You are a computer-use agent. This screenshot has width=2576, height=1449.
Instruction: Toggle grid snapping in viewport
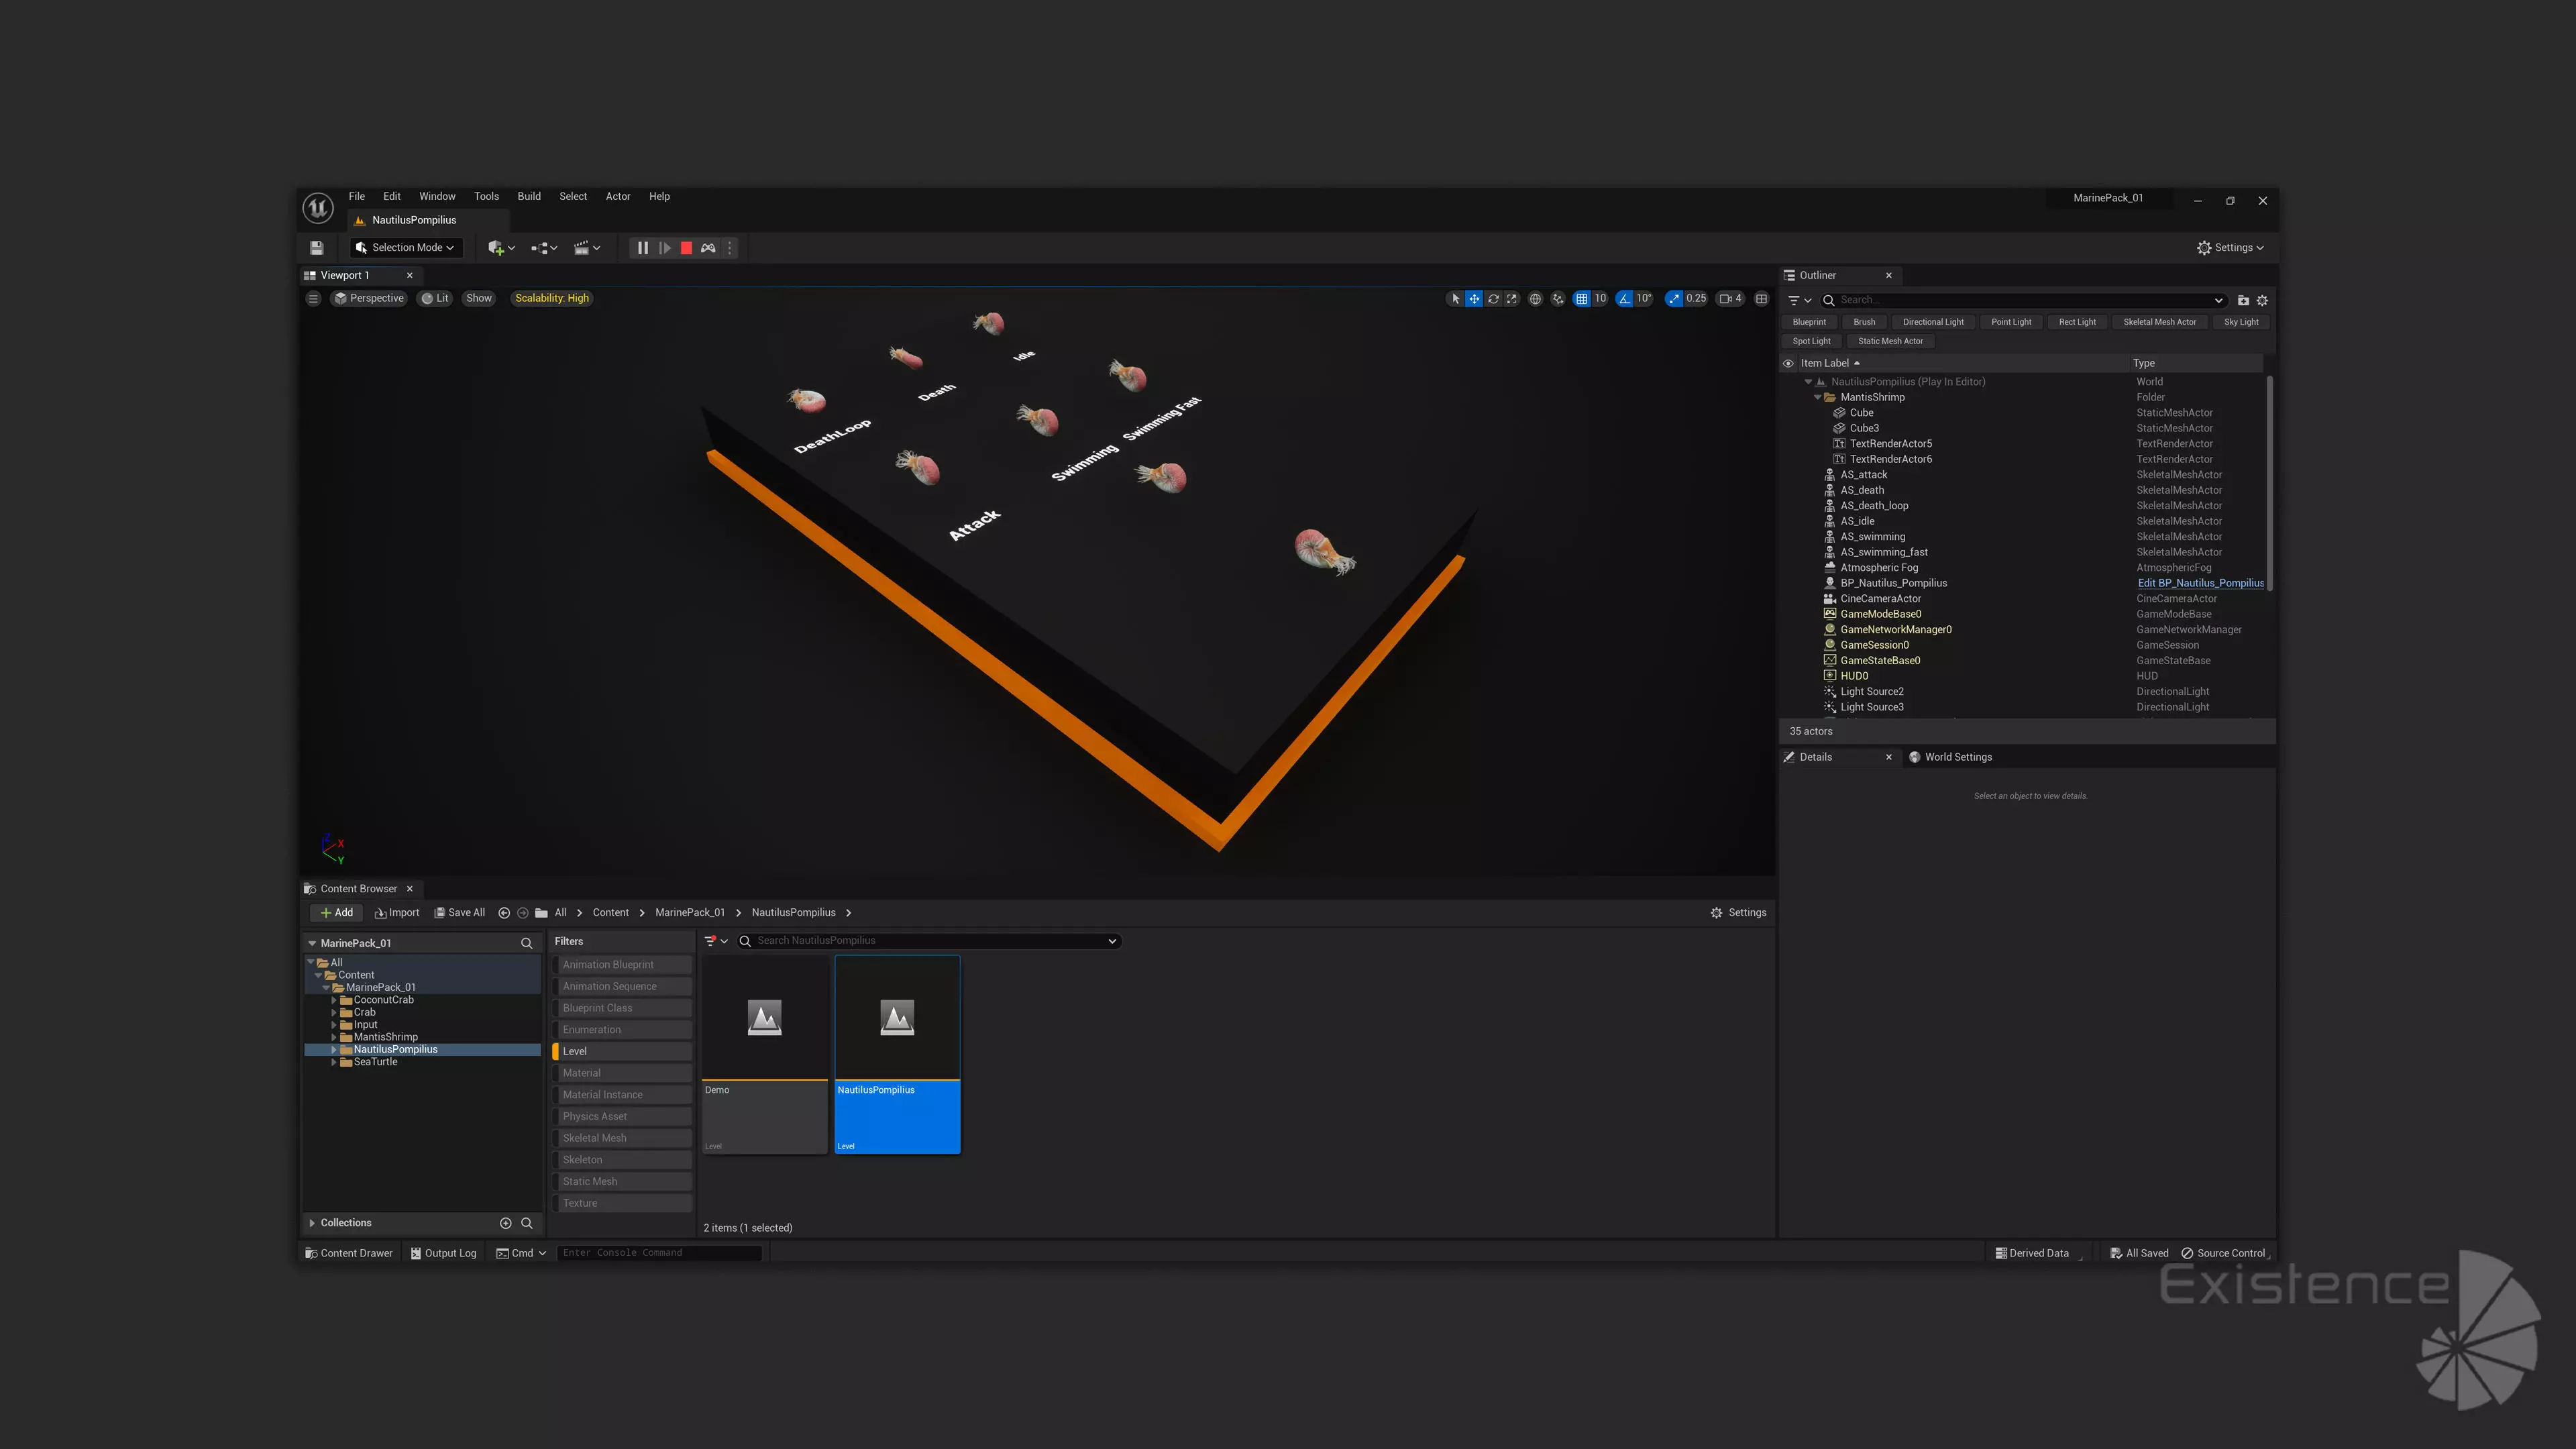[x=1581, y=299]
